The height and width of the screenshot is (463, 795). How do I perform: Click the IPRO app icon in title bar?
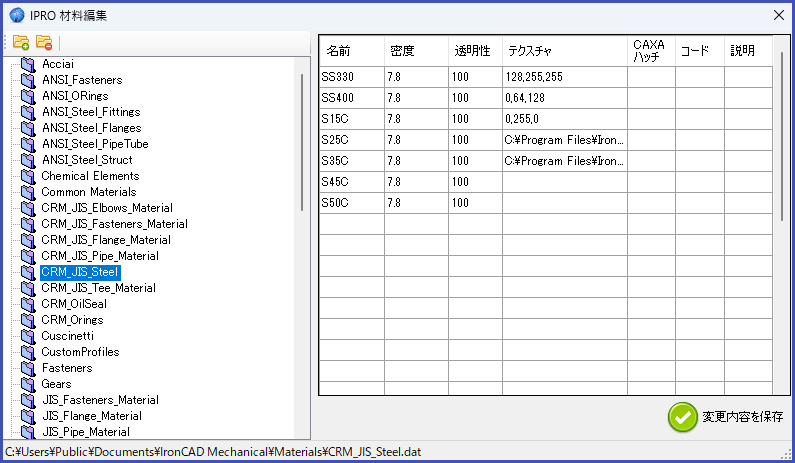17,15
